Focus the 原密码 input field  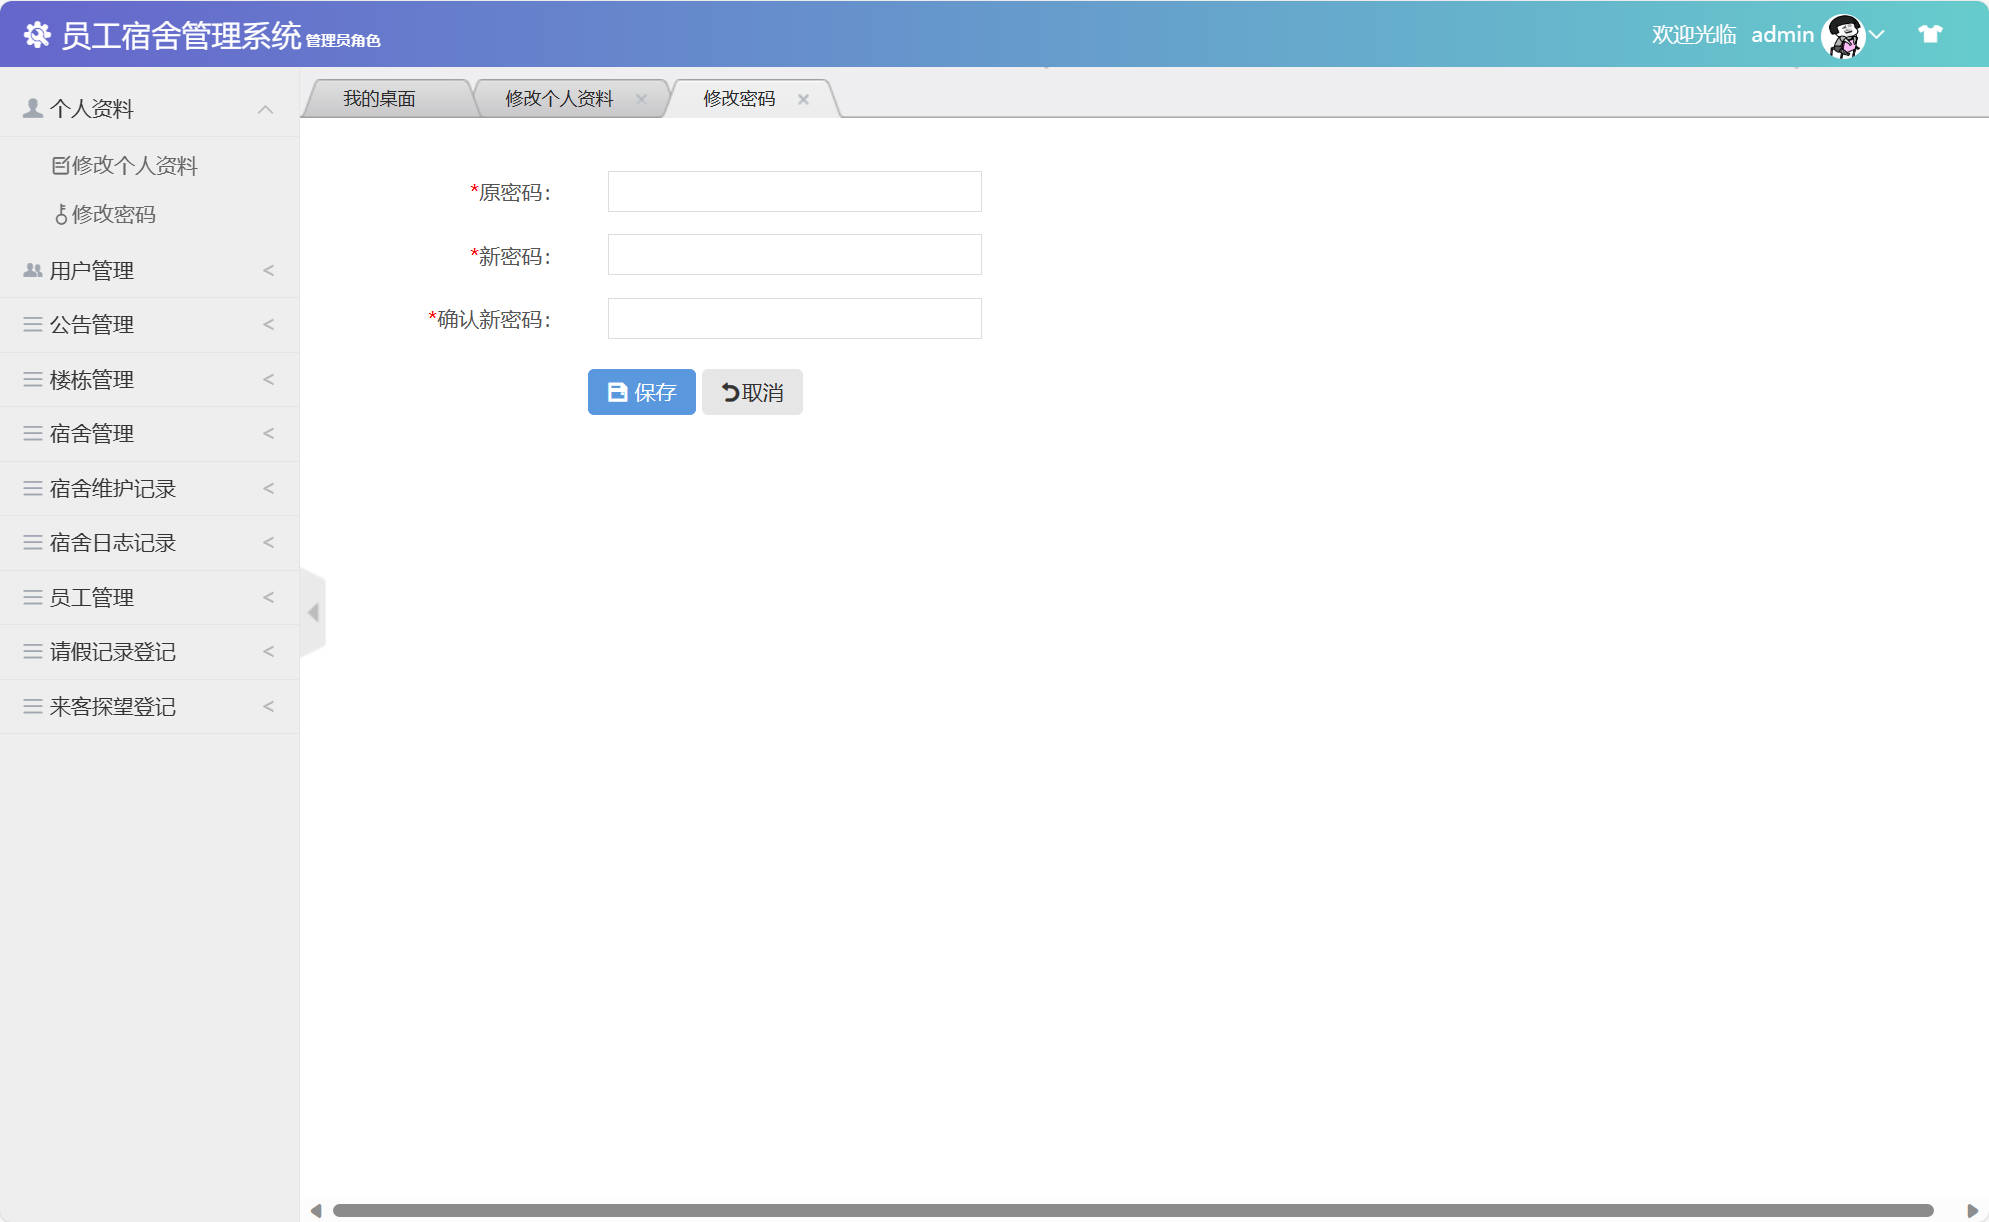794,192
